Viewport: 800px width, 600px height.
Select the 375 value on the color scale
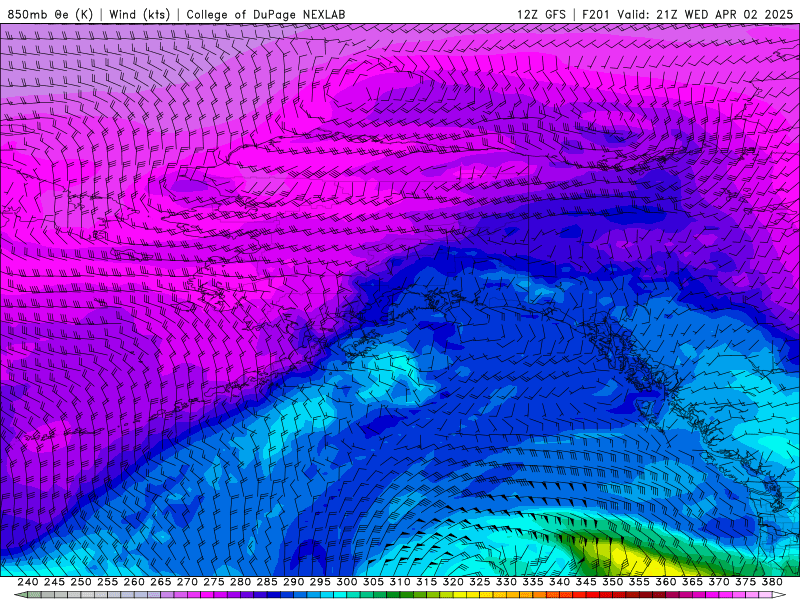[745, 582]
